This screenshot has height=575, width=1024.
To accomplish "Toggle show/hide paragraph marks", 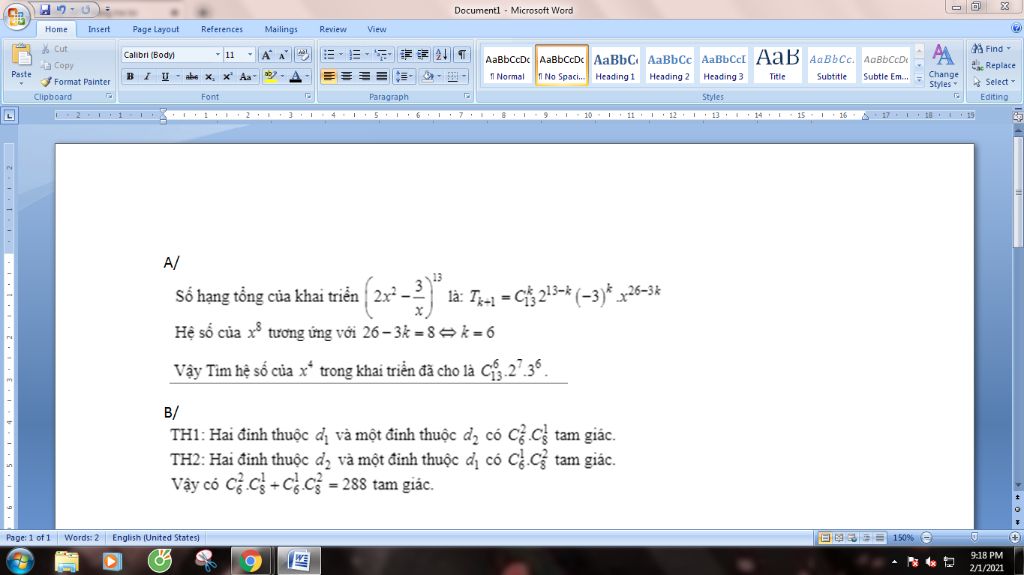I will coord(462,55).
